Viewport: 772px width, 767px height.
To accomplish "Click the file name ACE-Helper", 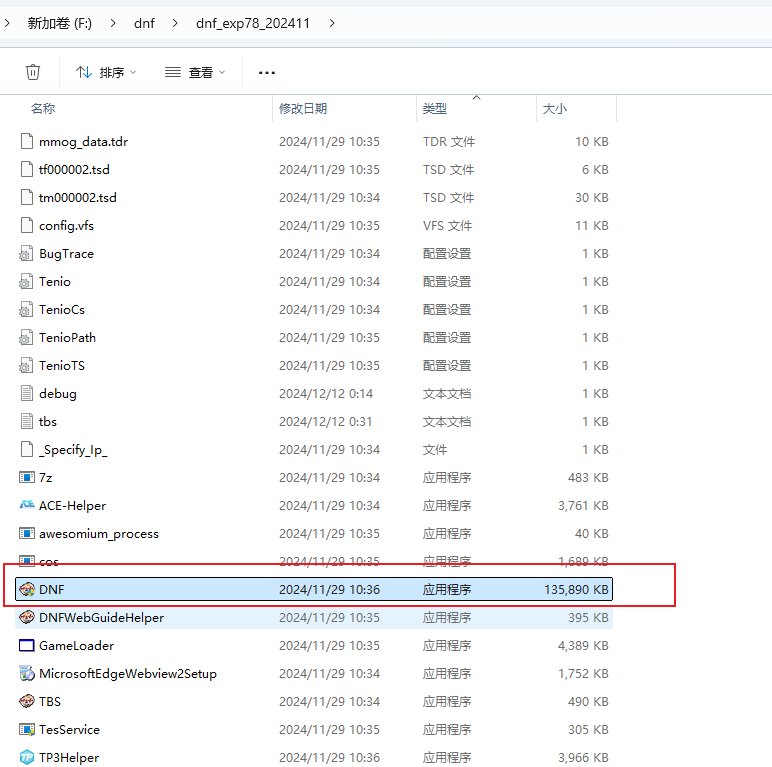I will point(72,506).
